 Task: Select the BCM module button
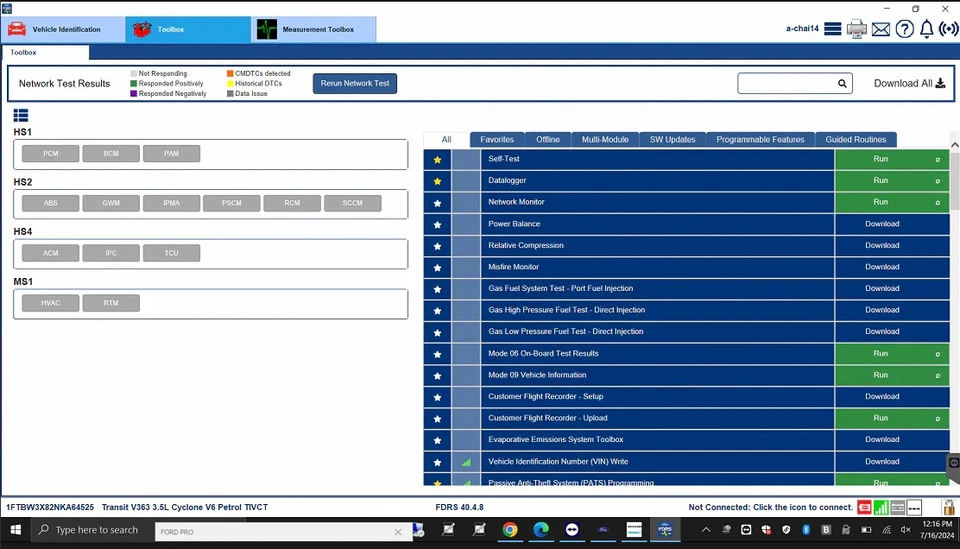point(111,154)
